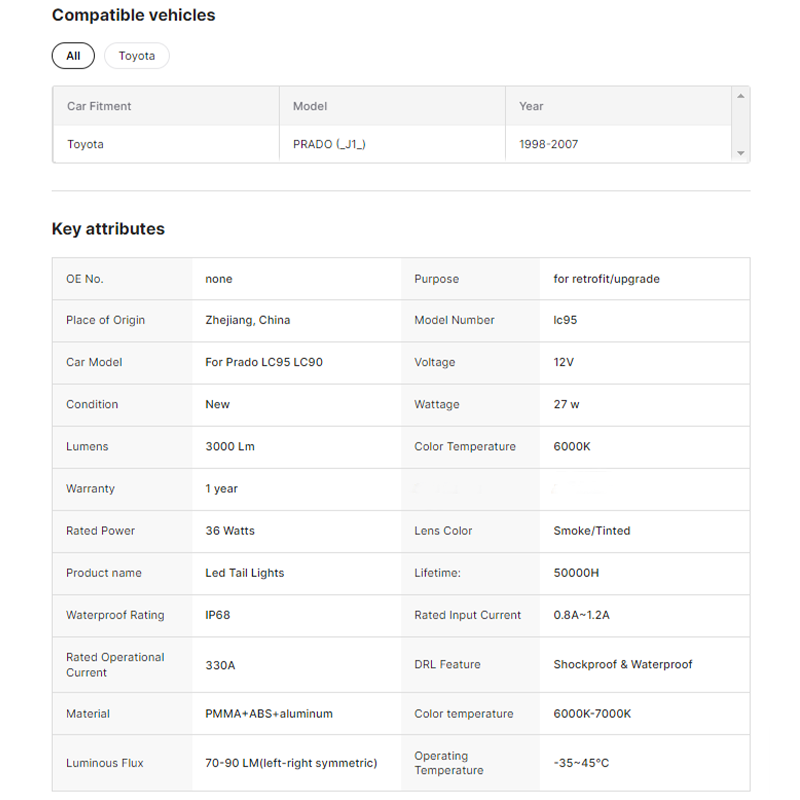Click the fitment table scroll up arrow
800x800 pixels.
coord(740,96)
